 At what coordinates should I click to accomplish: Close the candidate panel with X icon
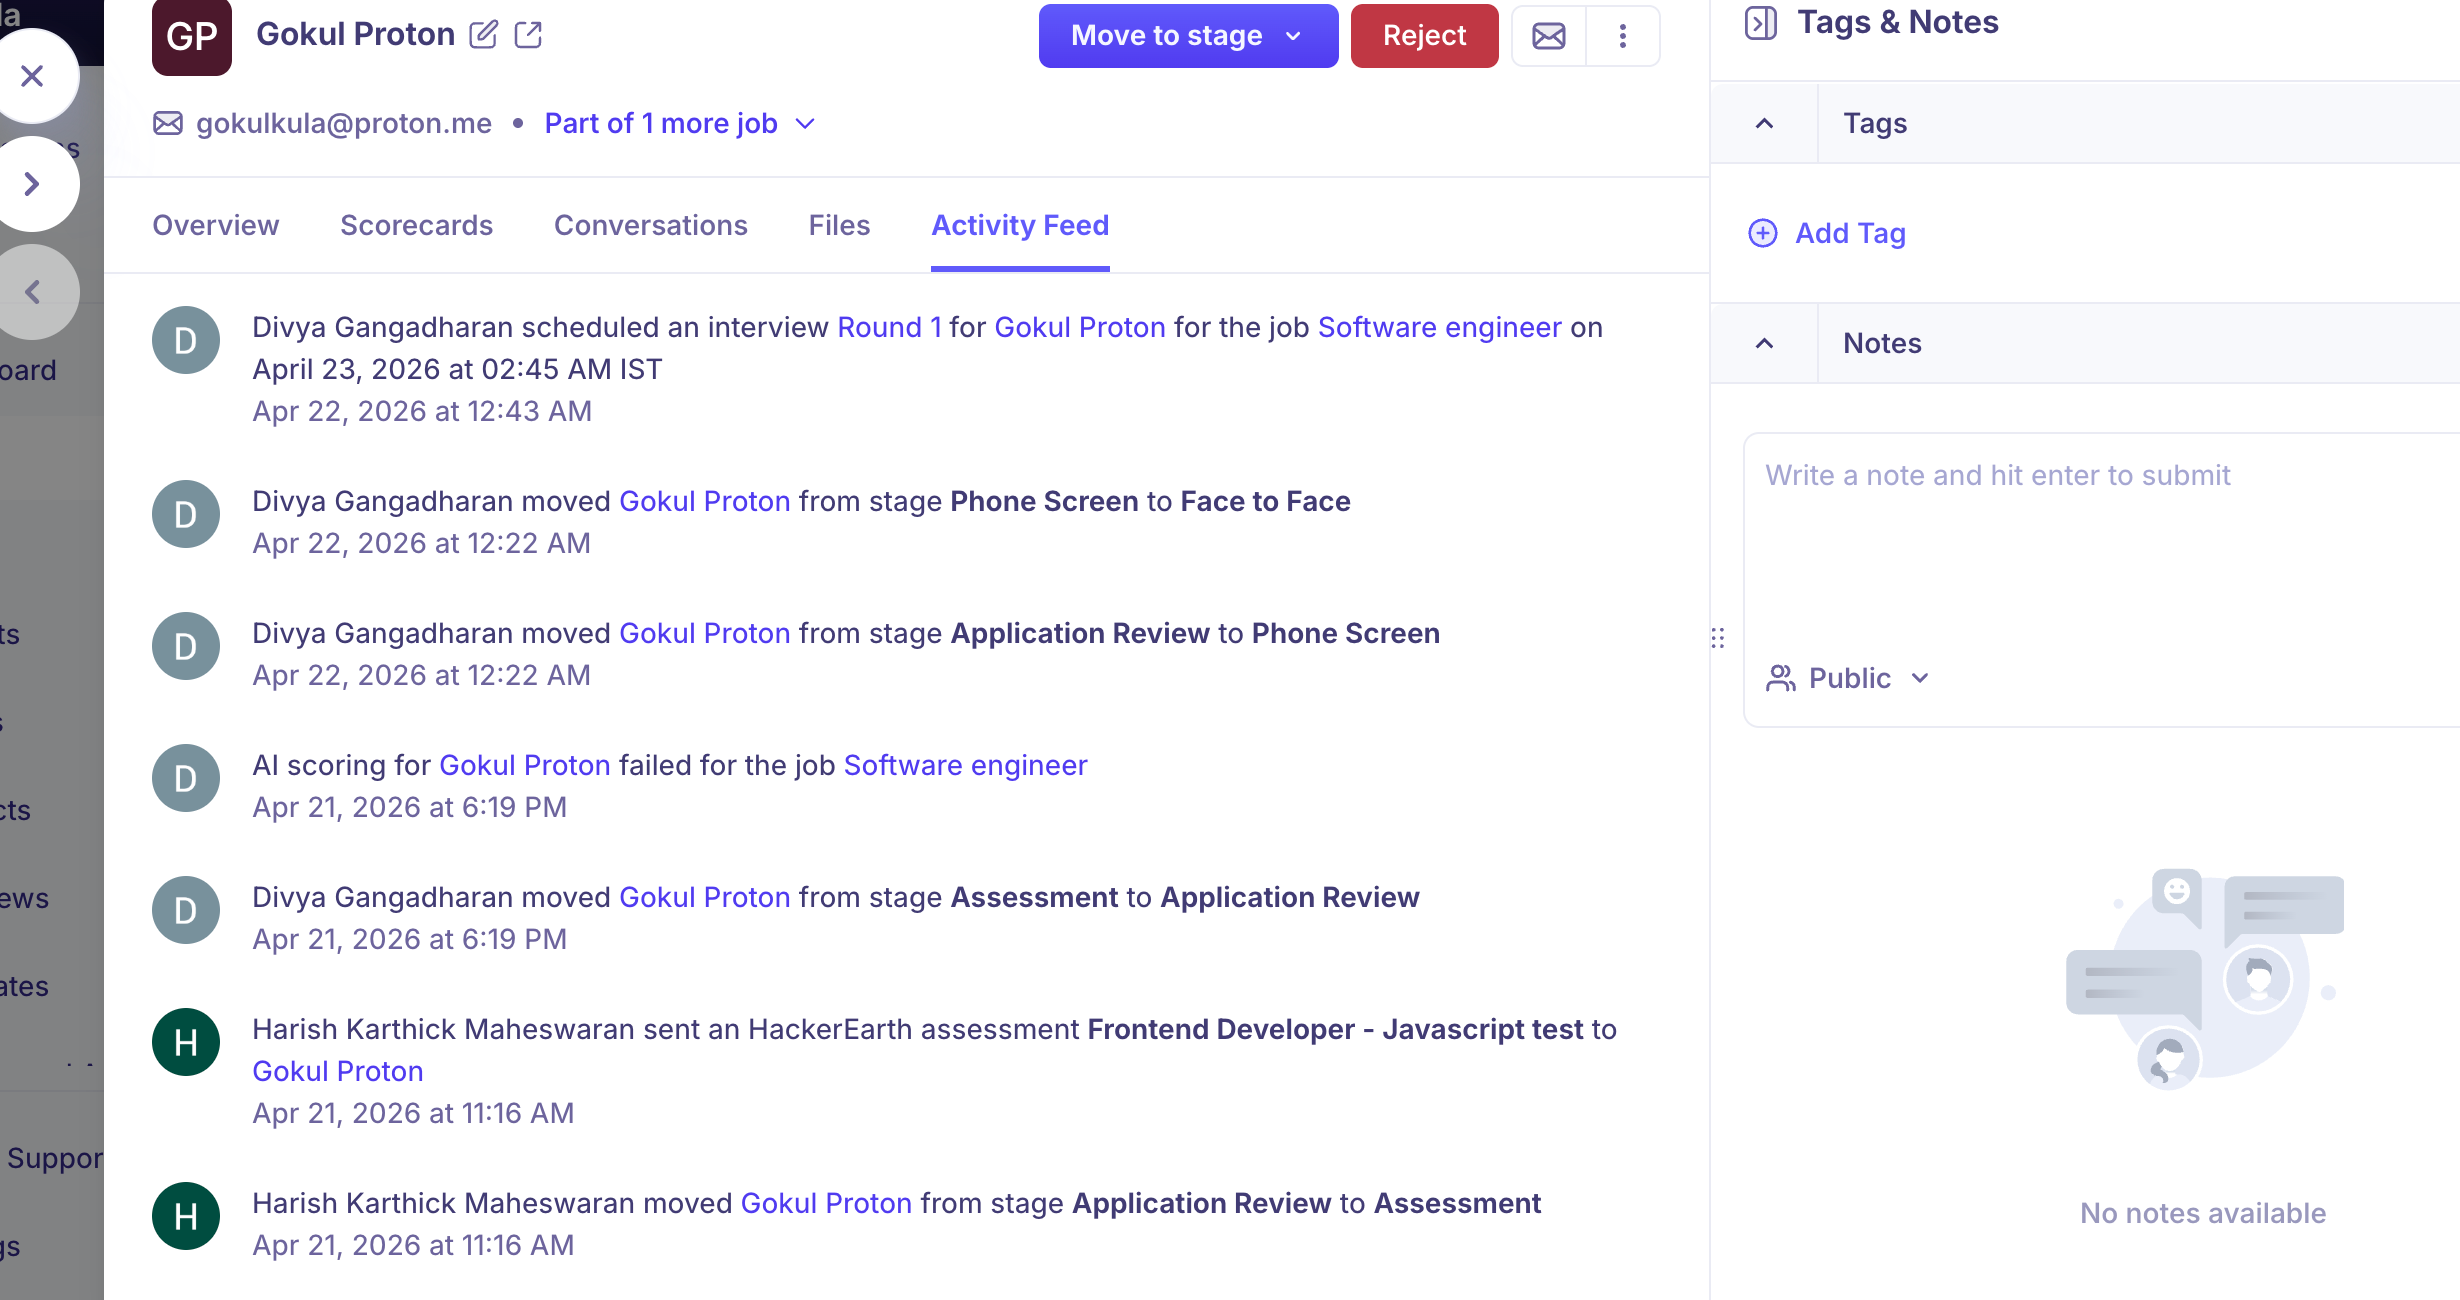point(32,76)
